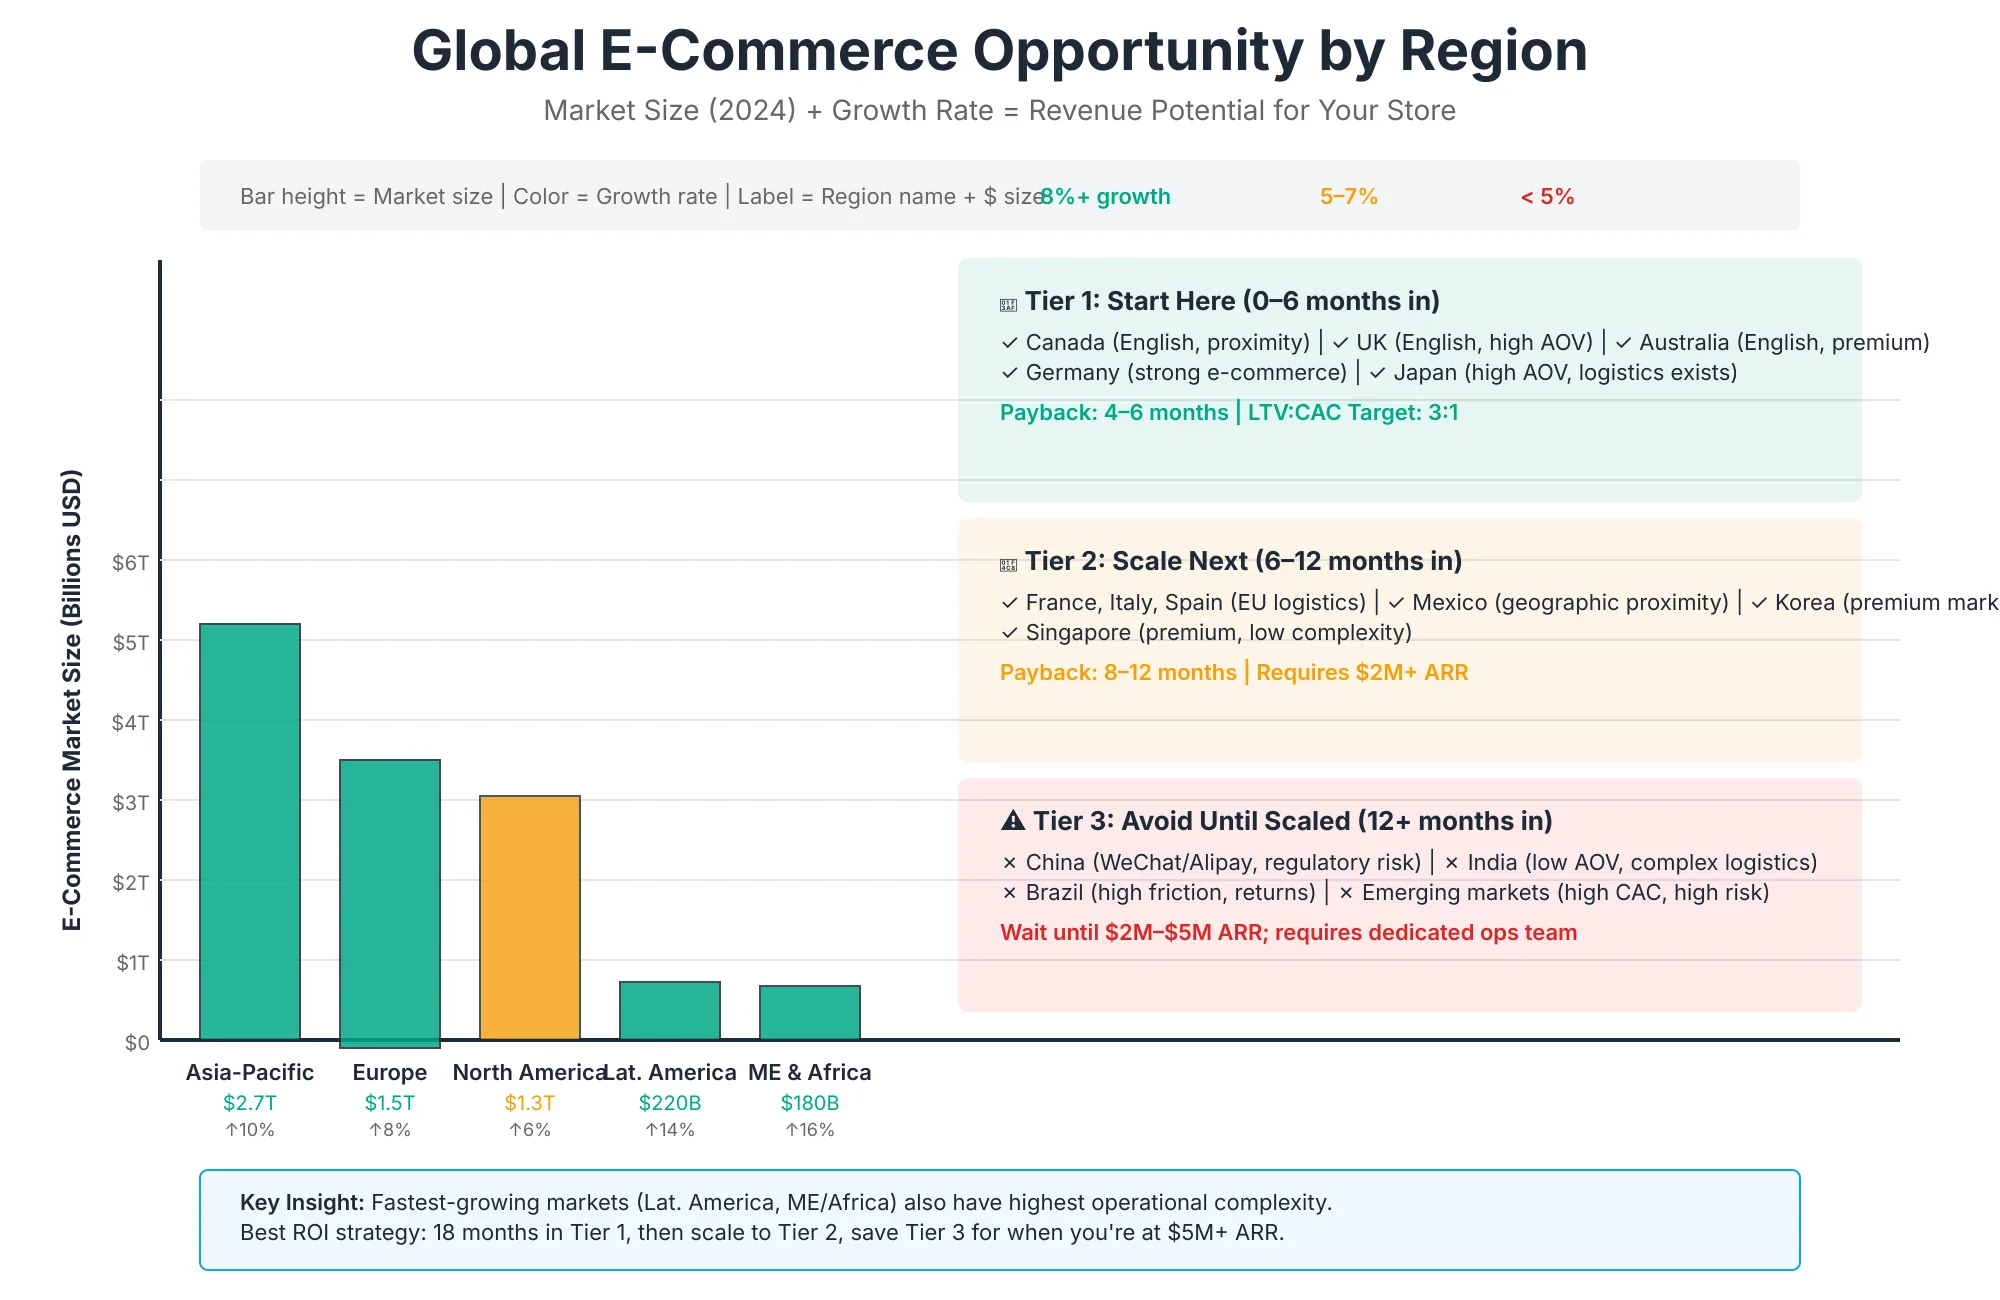Viewport: 2000px width, 1300px height.
Task: Select the Lat. America bar
Action: [x=670, y=1011]
